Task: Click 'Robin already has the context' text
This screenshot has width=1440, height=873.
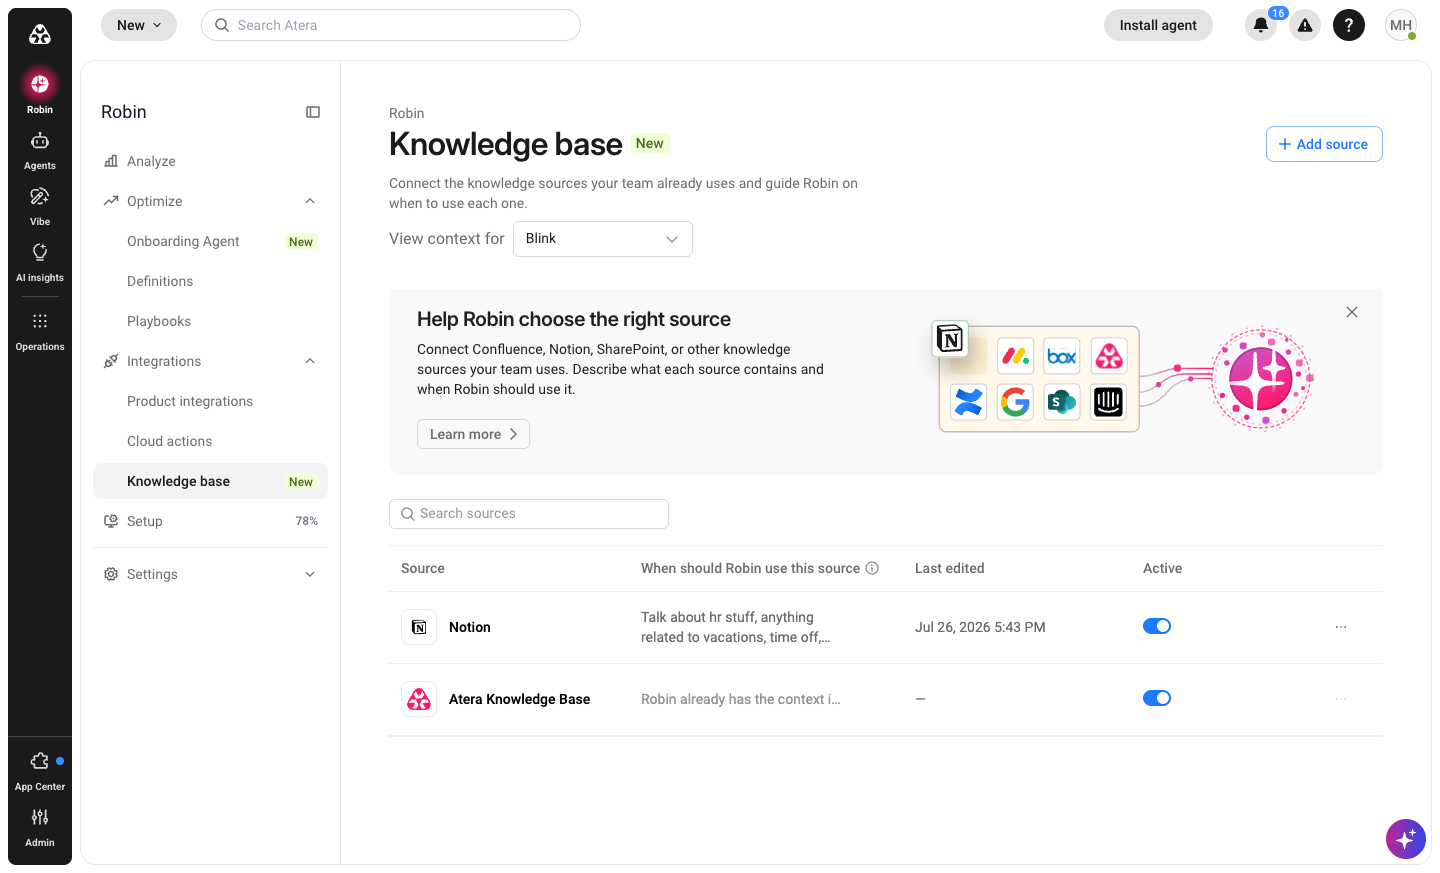Action: click(x=741, y=699)
